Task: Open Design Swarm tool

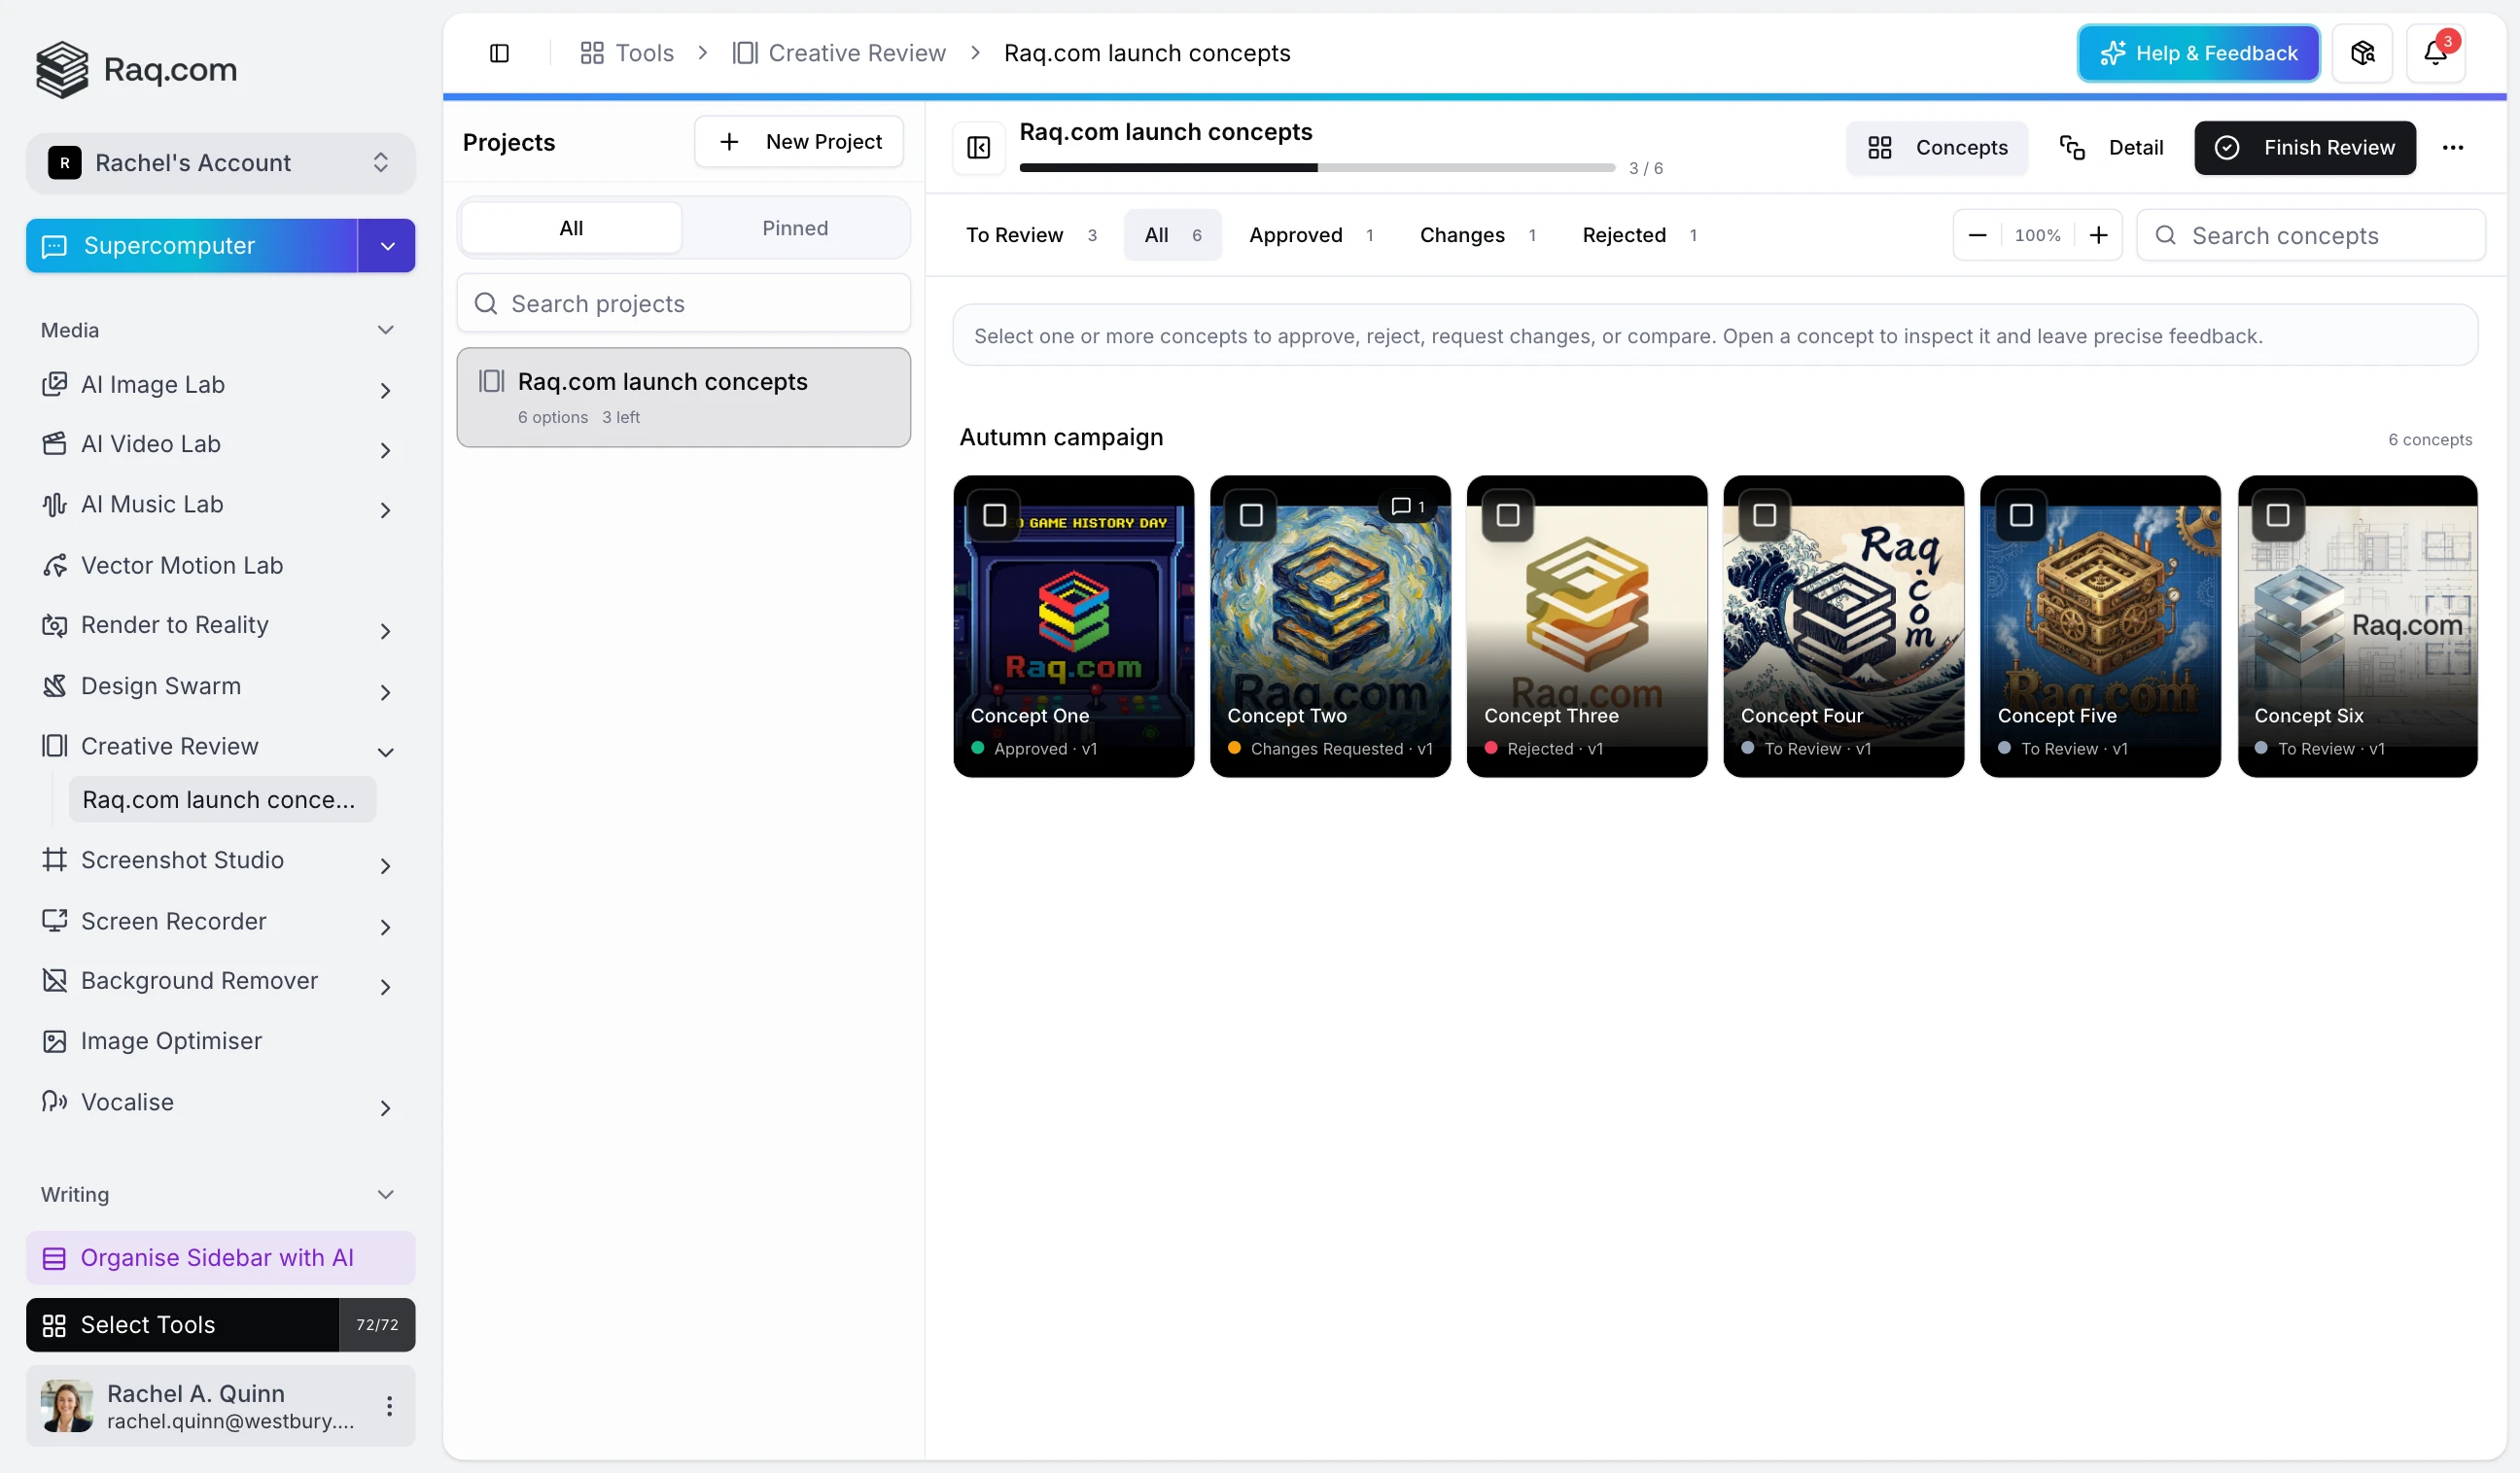Action: click(x=160, y=686)
